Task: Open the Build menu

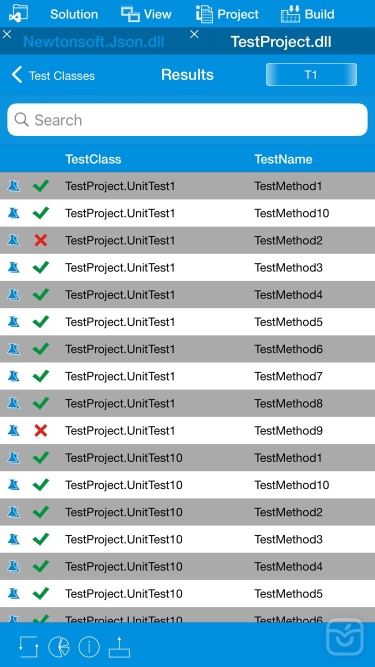Action: point(307,14)
